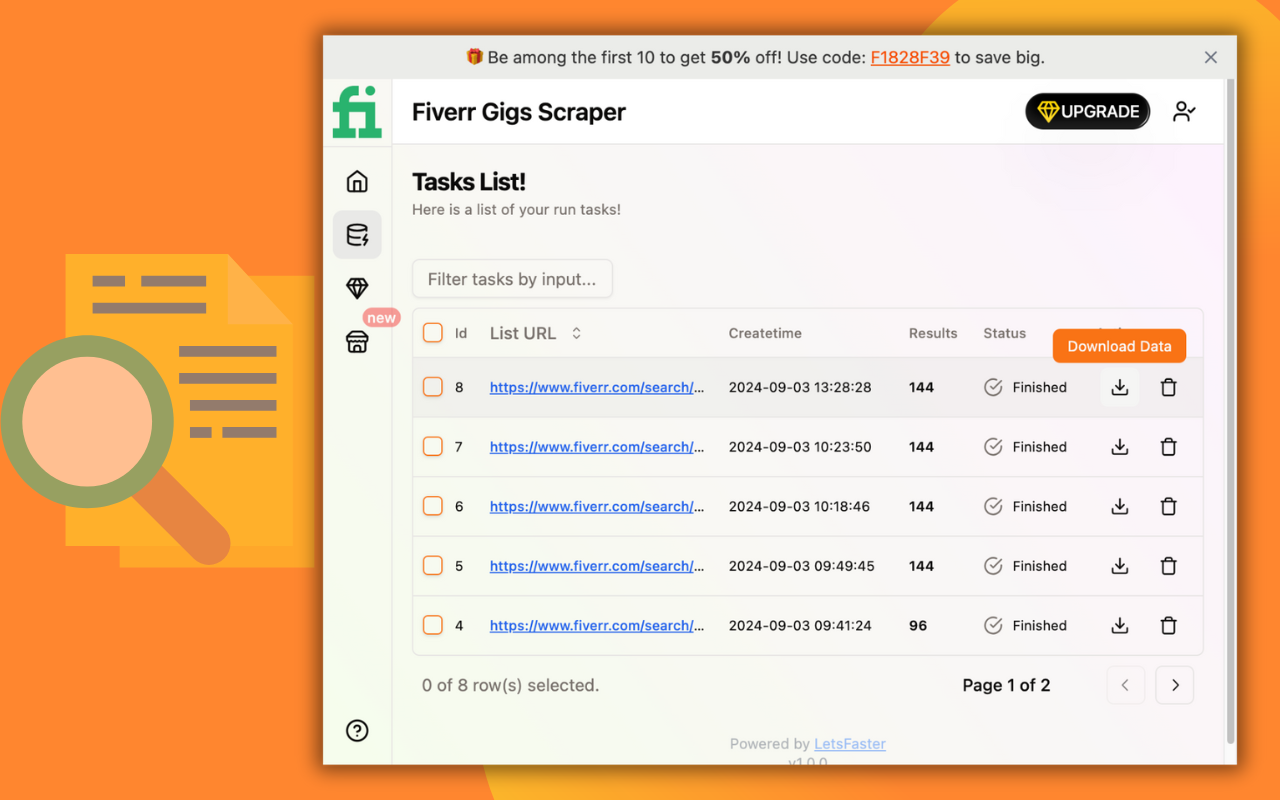Viewport: 1280px width, 800px height.
Task: Download data for task 4
Action: 1120,626
